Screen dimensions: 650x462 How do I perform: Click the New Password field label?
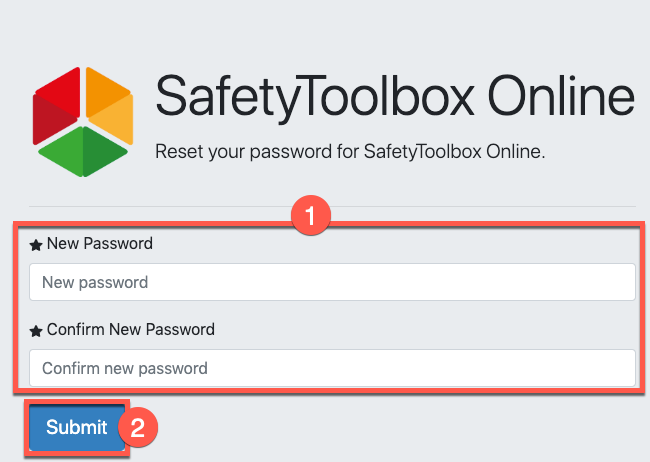[x=99, y=244]
